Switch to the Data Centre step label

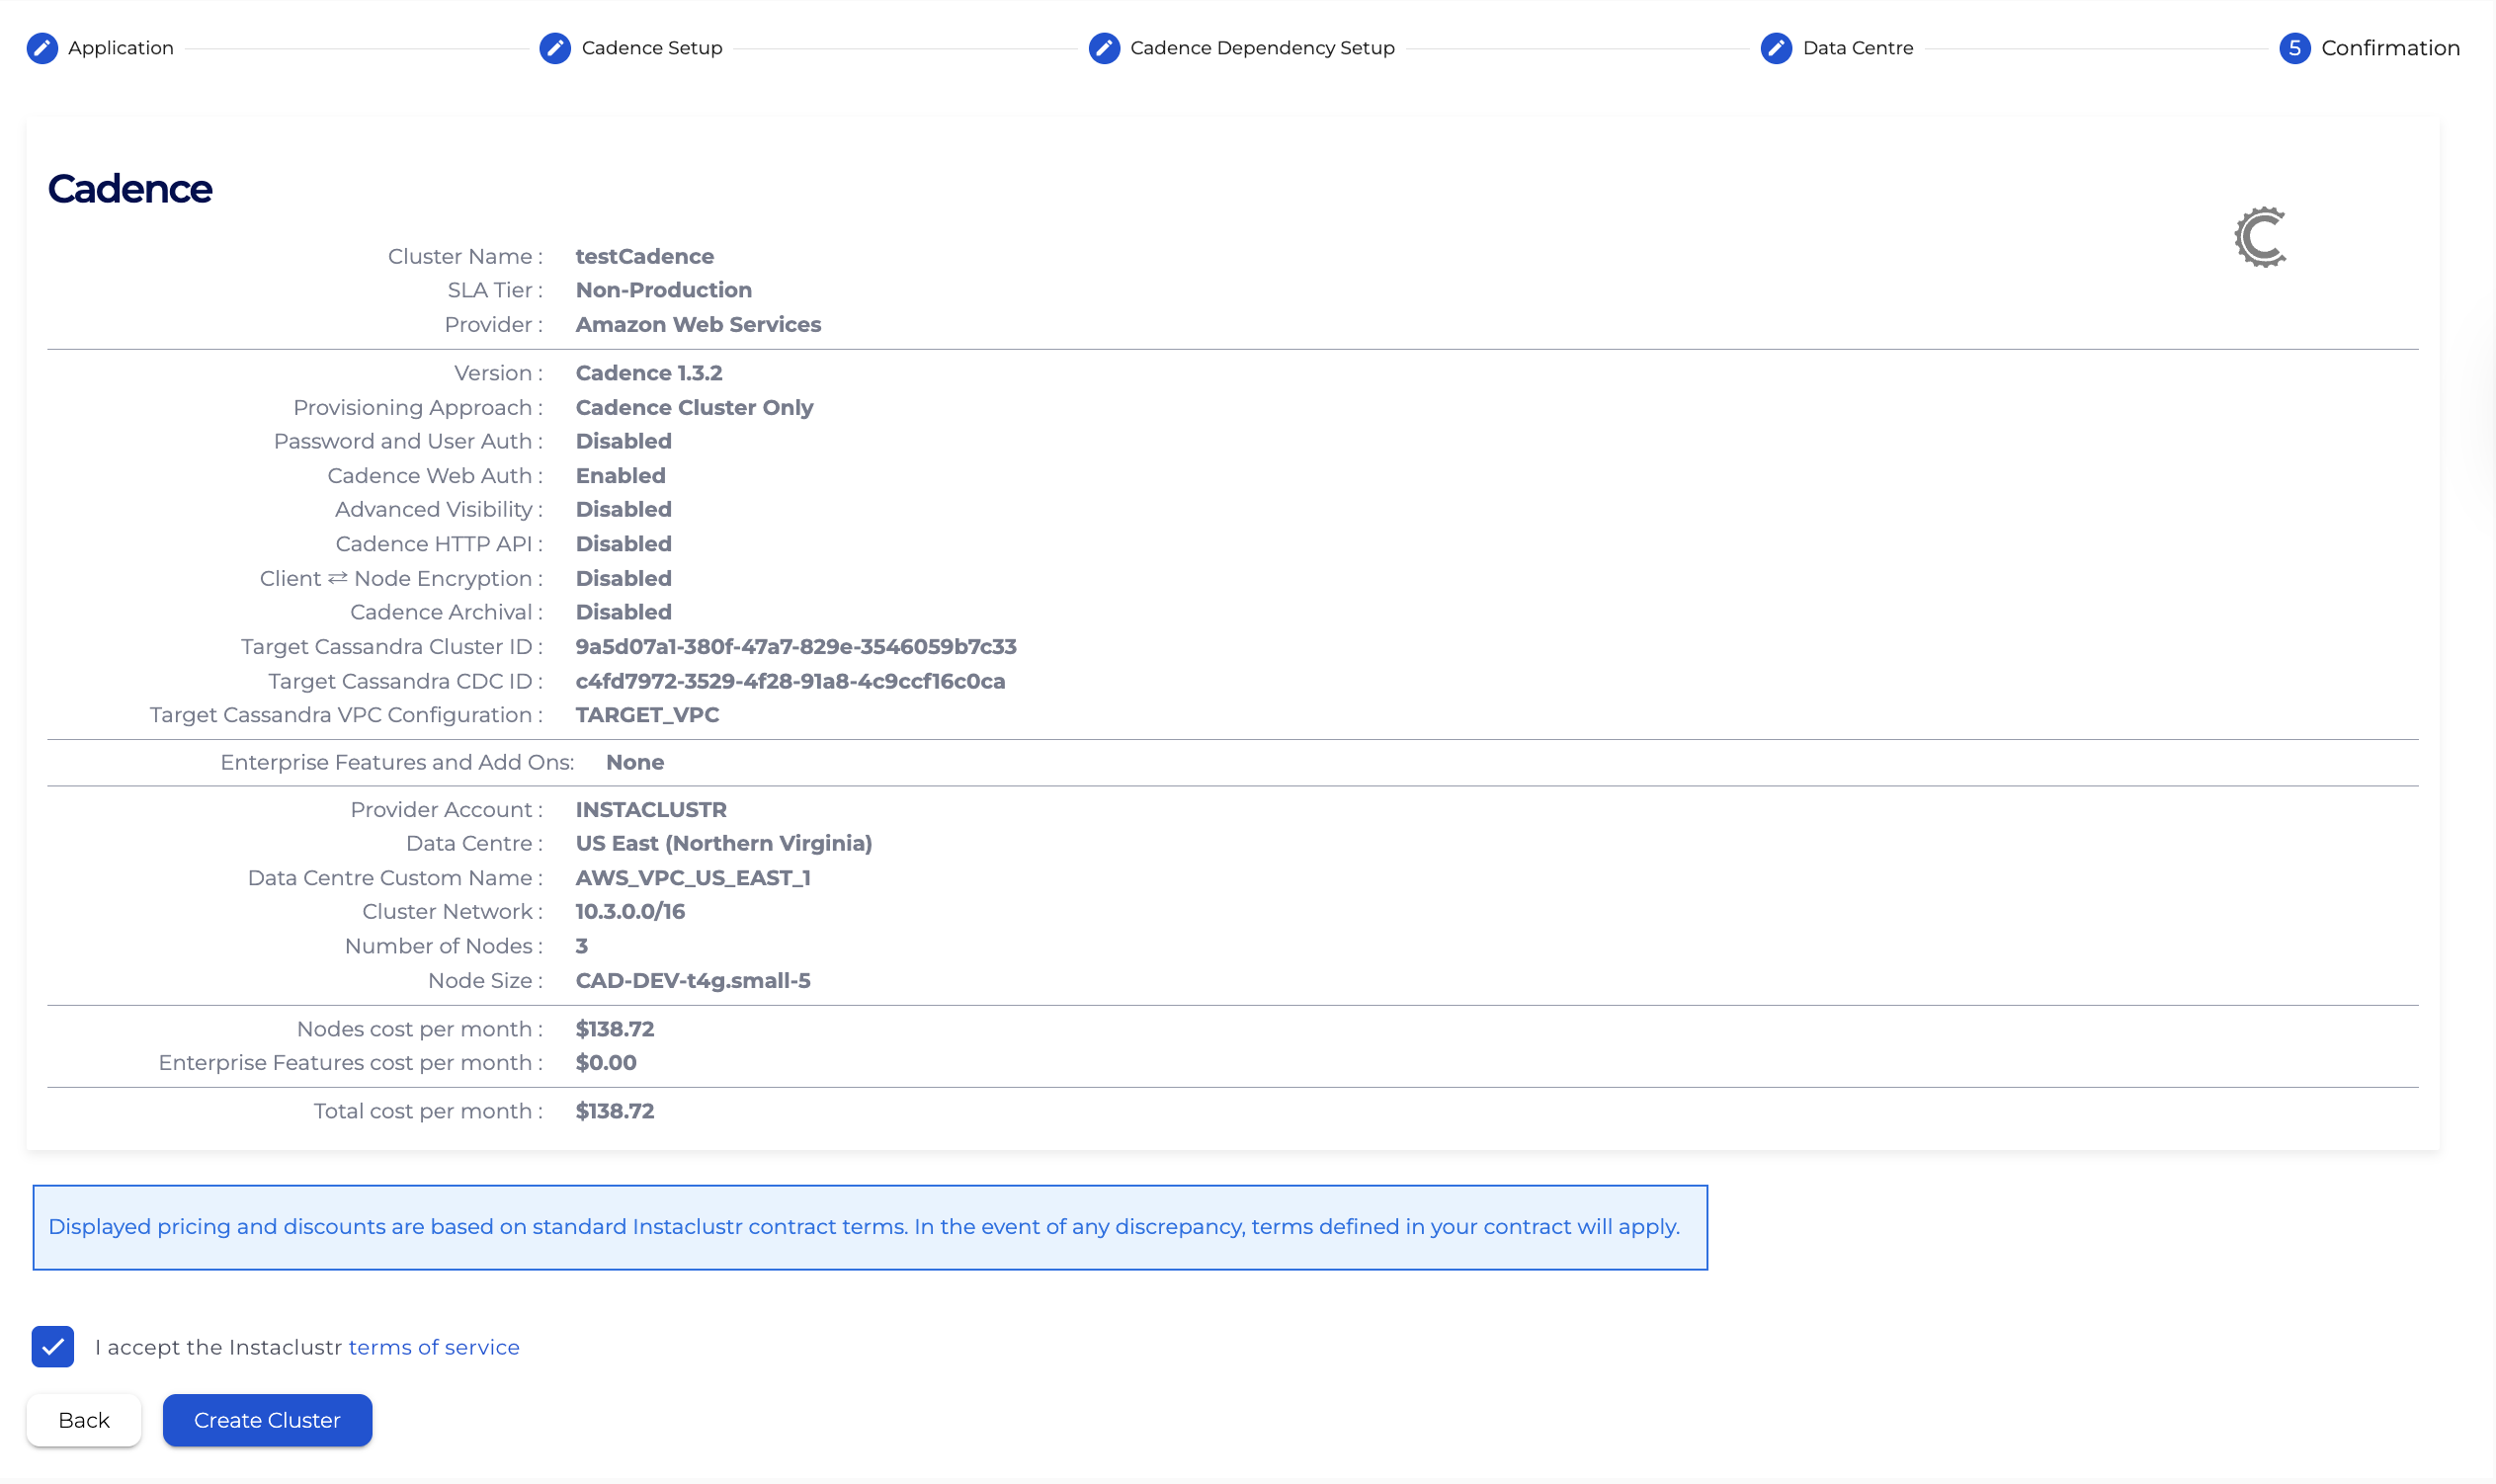click(1858, 48)
